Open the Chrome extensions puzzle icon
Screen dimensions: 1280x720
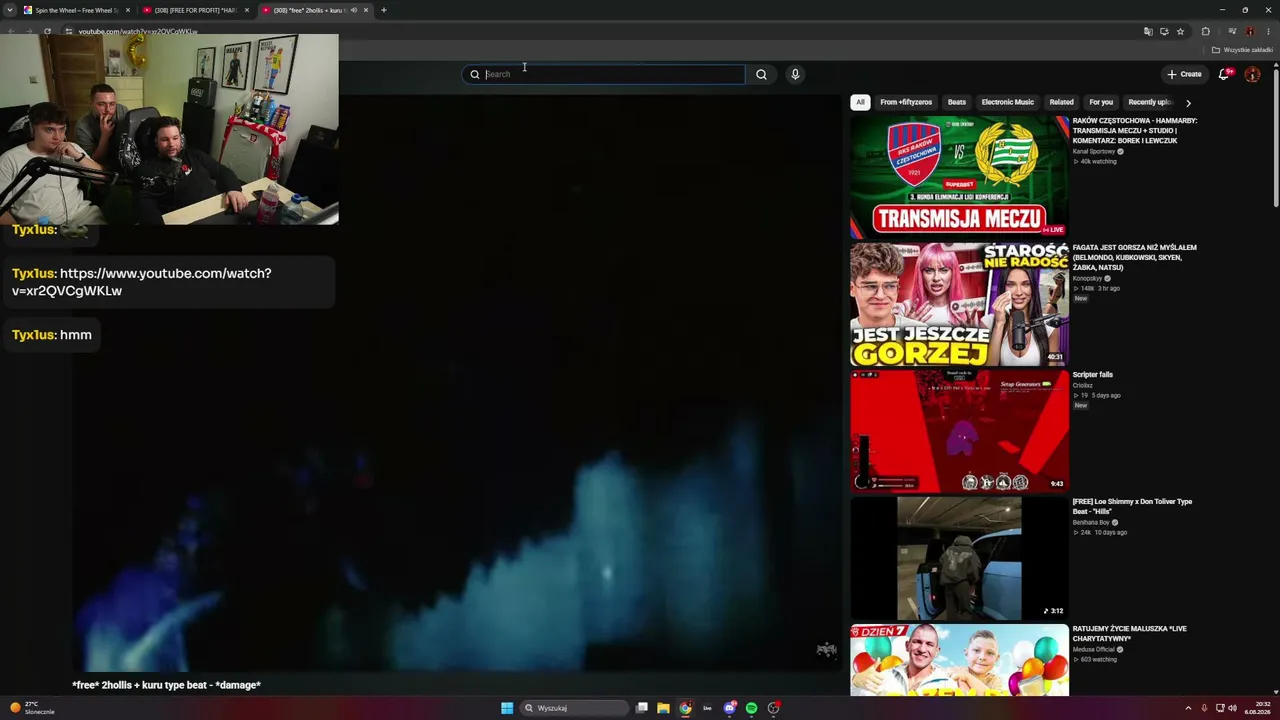1205,31
